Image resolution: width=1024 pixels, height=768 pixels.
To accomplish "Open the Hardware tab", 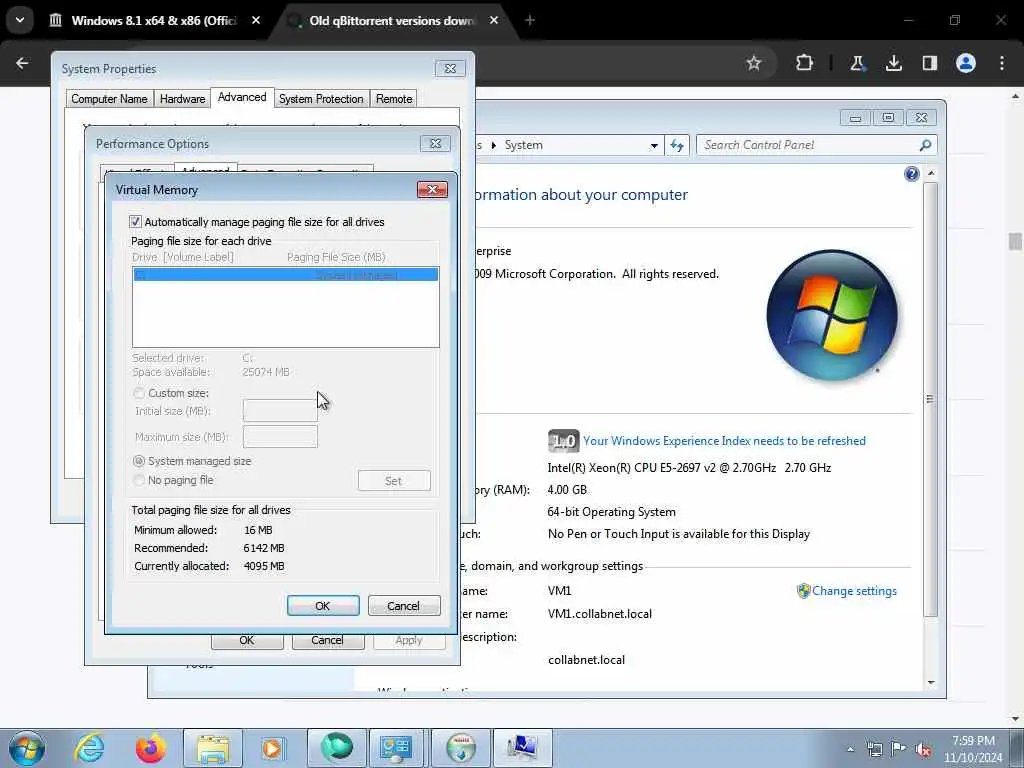I will 182,99.
